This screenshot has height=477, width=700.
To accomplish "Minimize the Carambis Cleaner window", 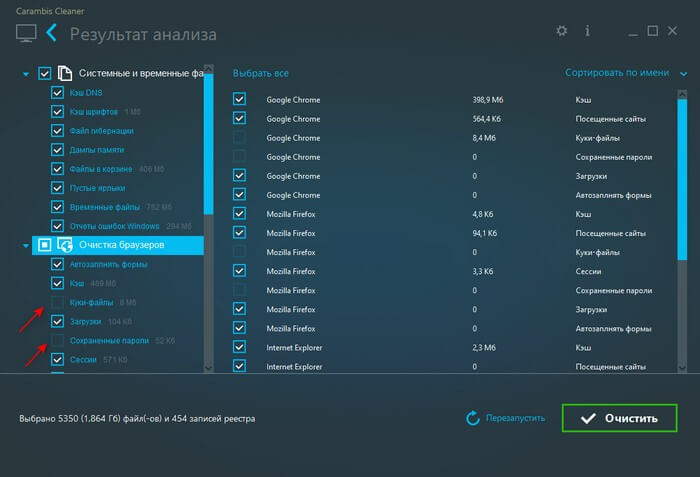I will pyautogui.click(x=633, y=32).
